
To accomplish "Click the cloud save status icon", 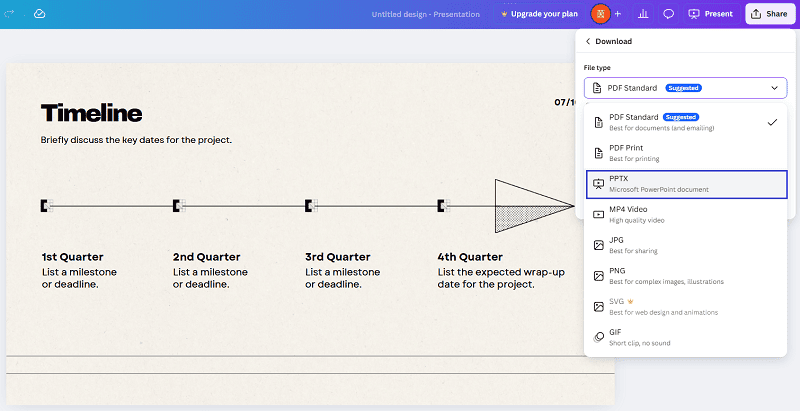I will click(39, 14).
